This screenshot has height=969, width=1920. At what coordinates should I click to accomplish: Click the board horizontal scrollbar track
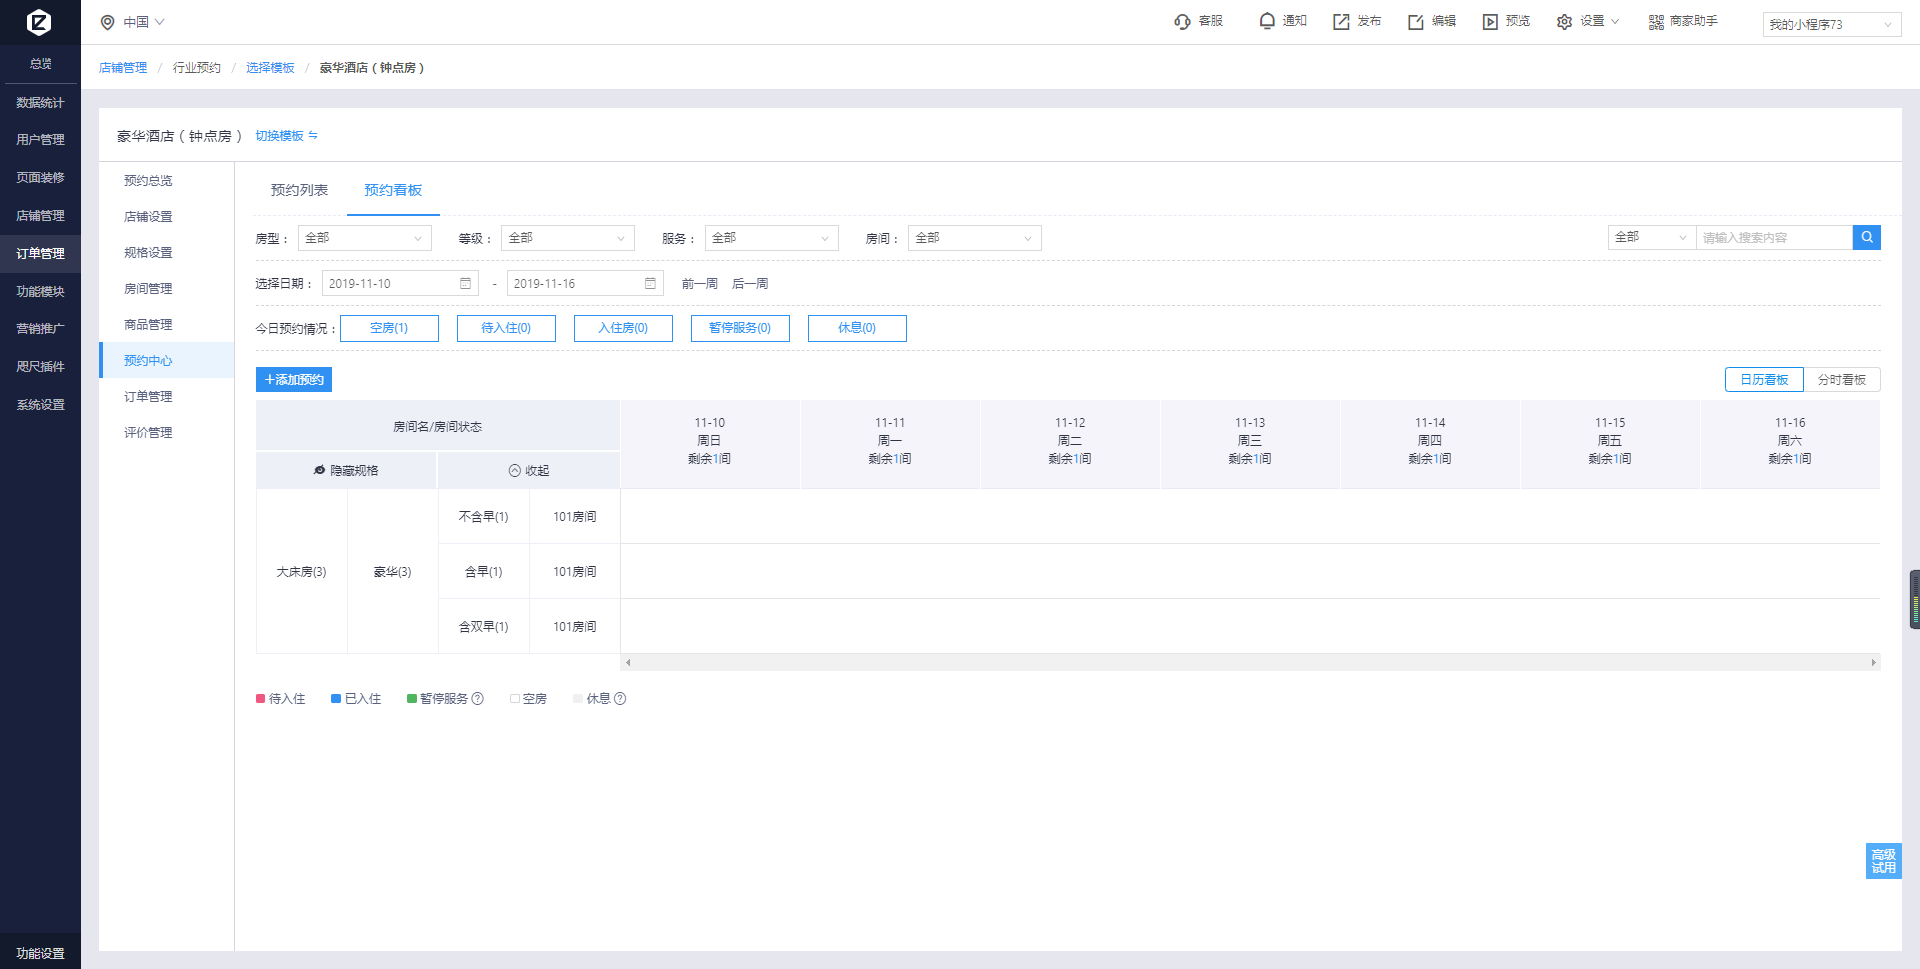(x=1250, y=662)
